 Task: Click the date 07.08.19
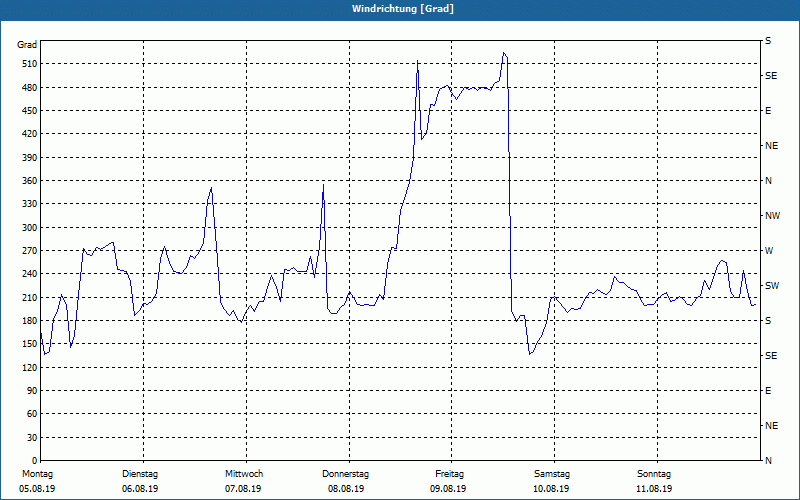pos(243,489)
